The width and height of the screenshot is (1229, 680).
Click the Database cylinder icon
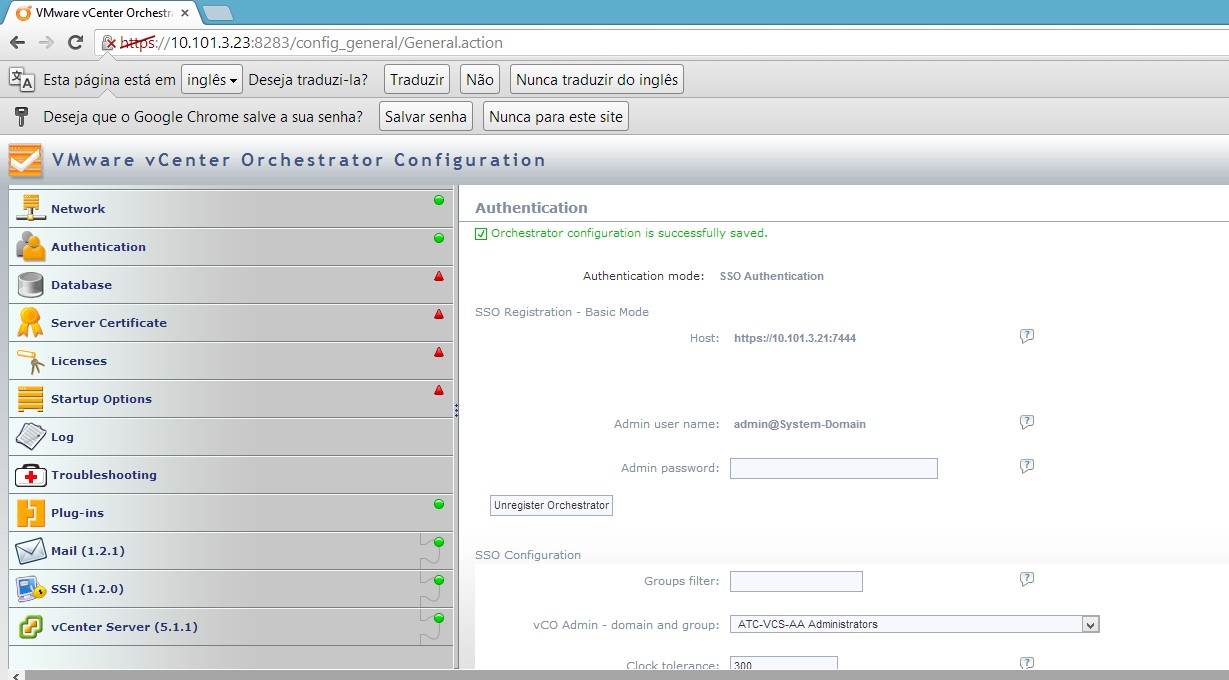(31, 285)
